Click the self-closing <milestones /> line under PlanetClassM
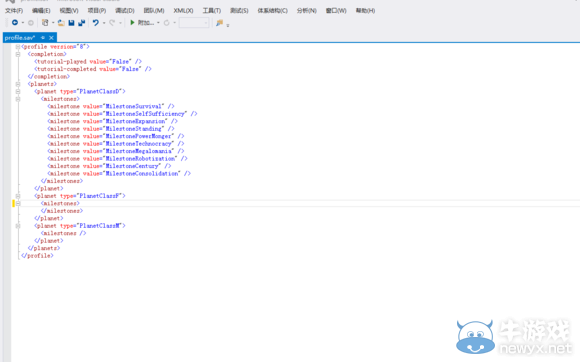The height and width of the screenshot is (362, 580). [63, 233]
